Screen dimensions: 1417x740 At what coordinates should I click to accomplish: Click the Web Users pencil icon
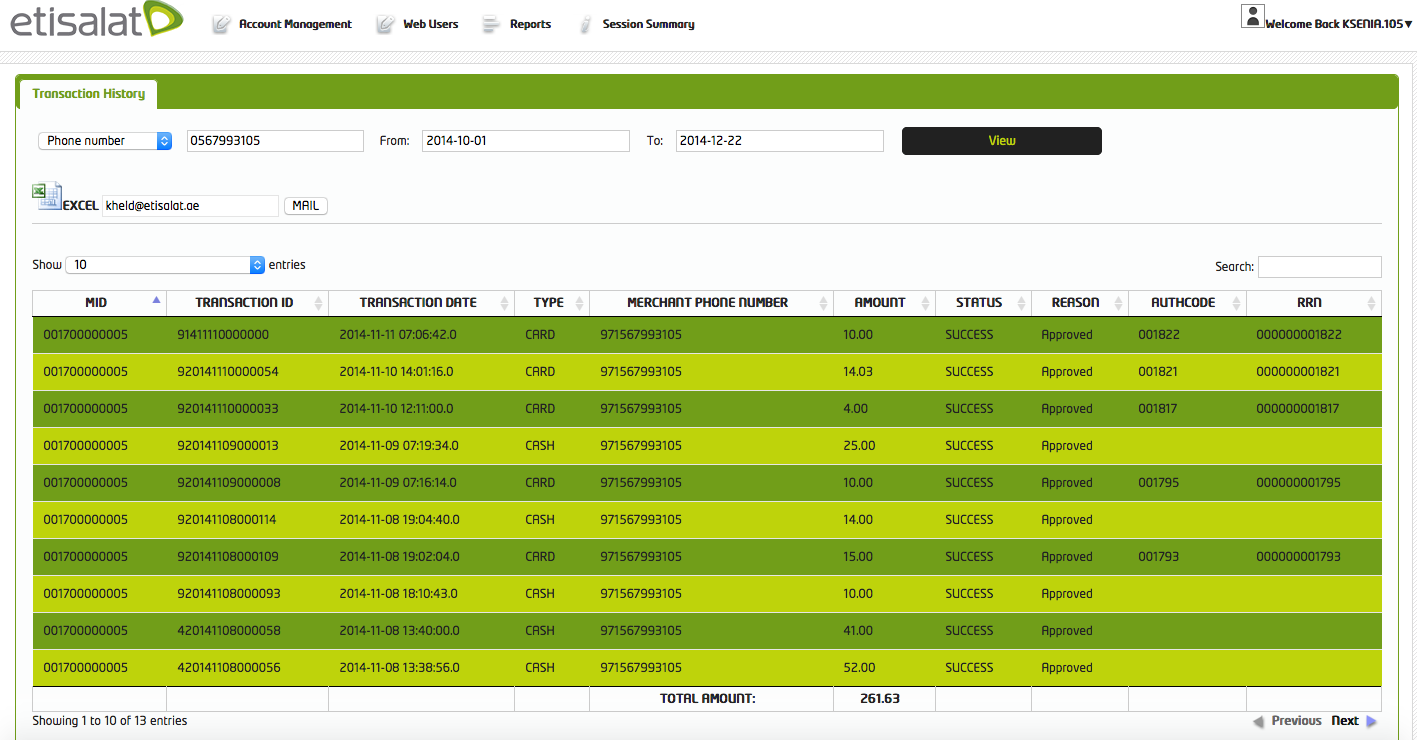click(385, 24)
